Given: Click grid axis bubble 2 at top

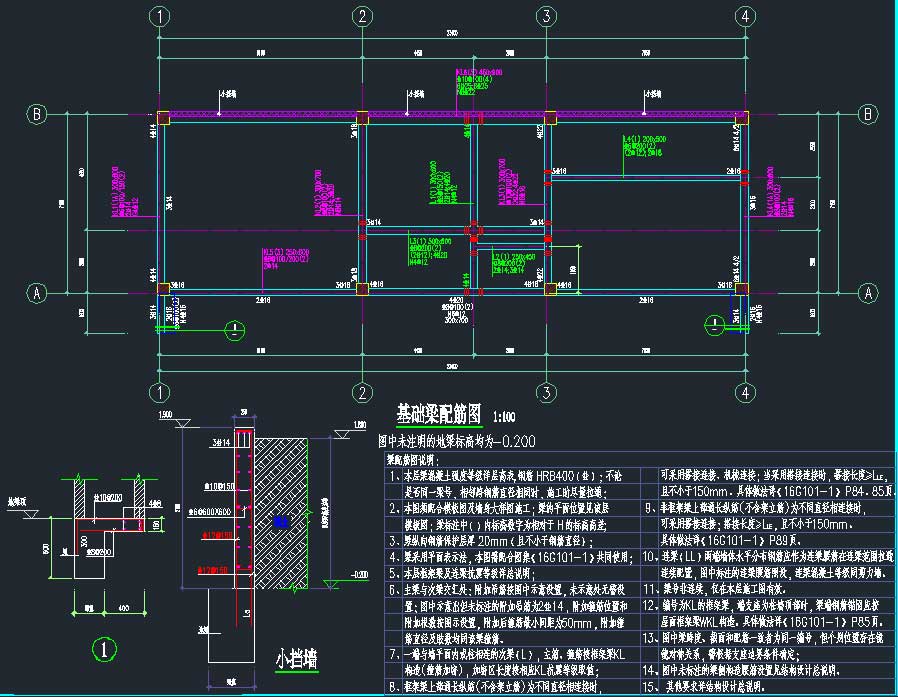Looking at the screenshot, I should click(x=362, y=17).
